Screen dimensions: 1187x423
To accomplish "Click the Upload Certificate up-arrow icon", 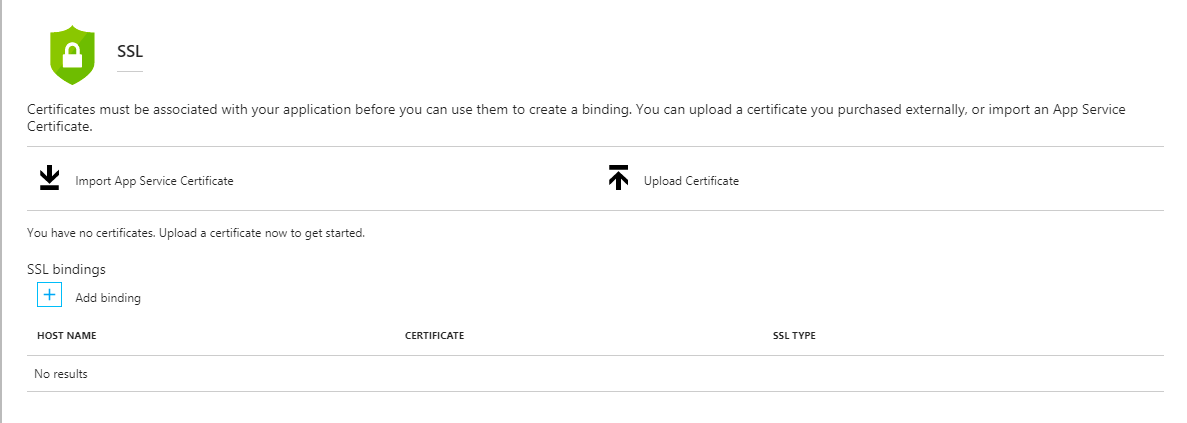I will tap(618, 179).
